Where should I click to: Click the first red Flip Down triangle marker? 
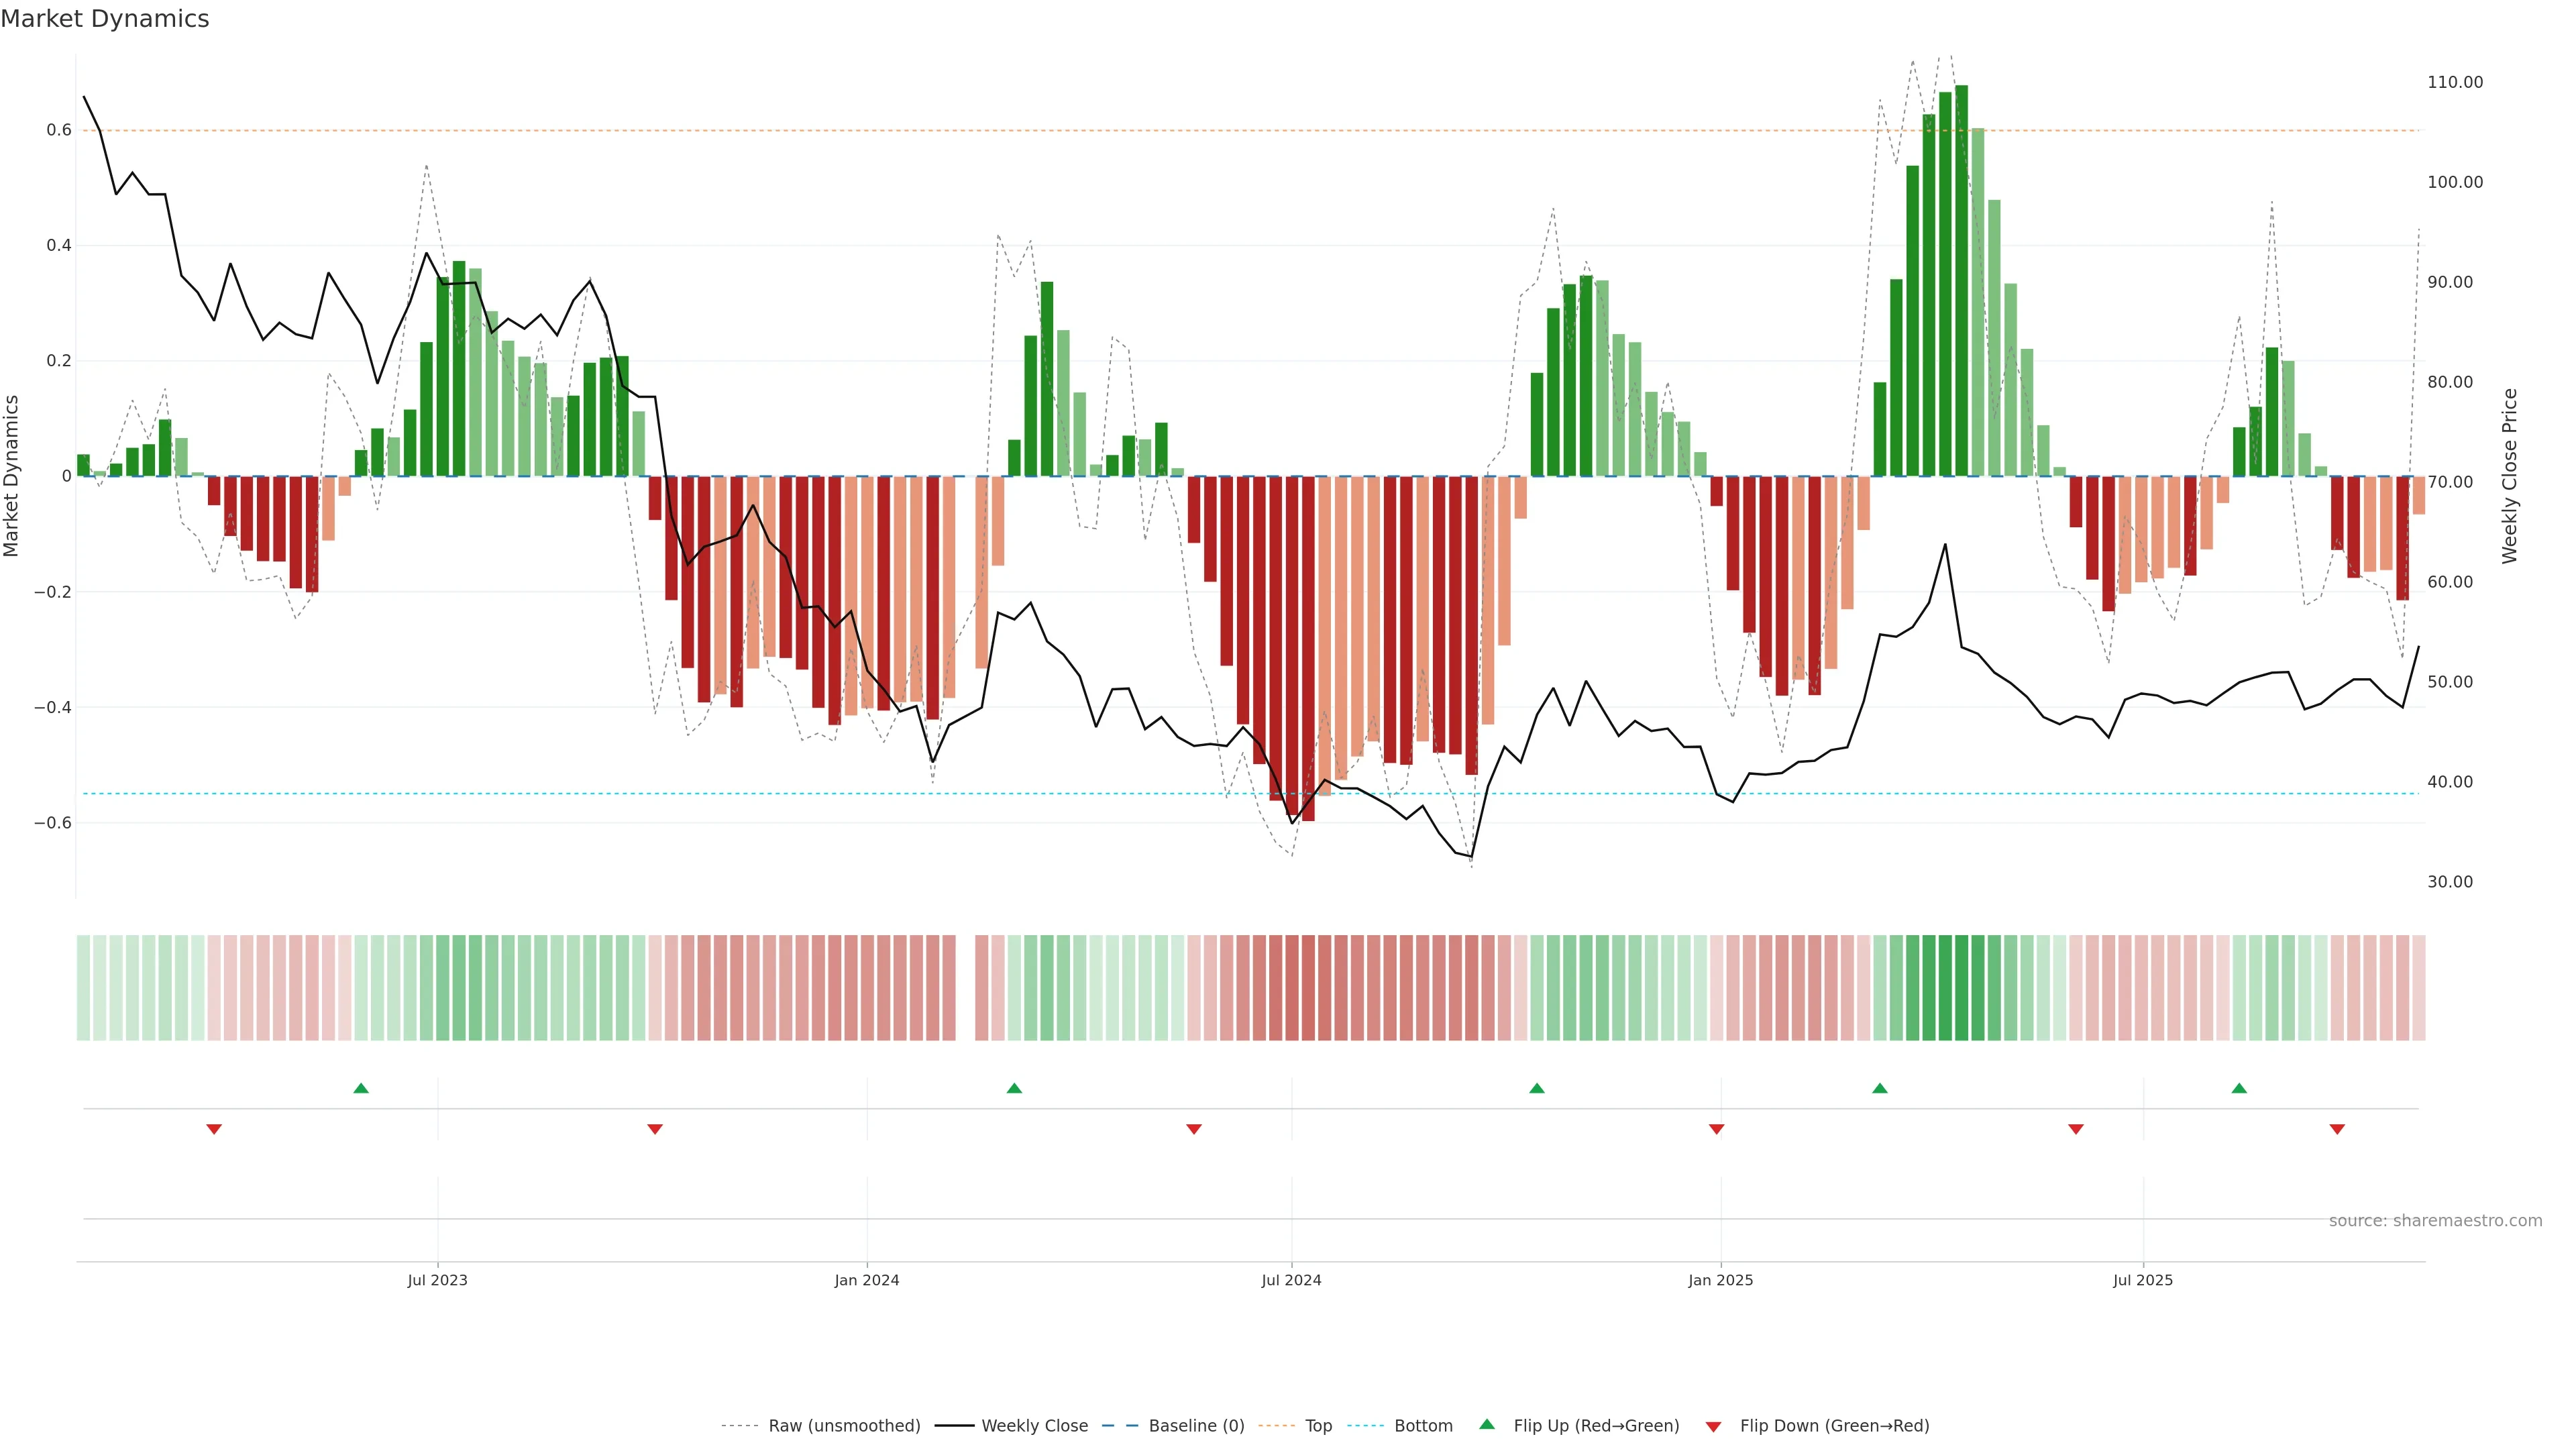click(x=214, y=1129)
